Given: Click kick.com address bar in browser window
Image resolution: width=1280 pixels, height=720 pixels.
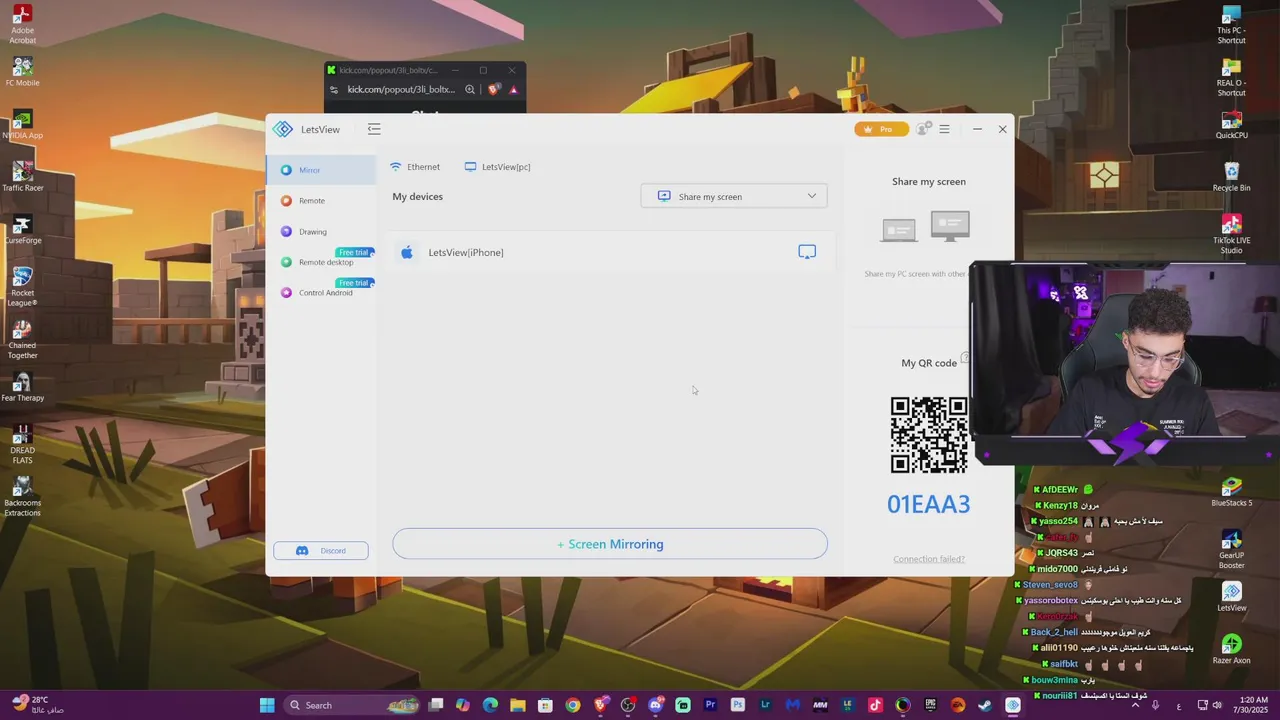Looking at the screenshot, I should [400, 90].
